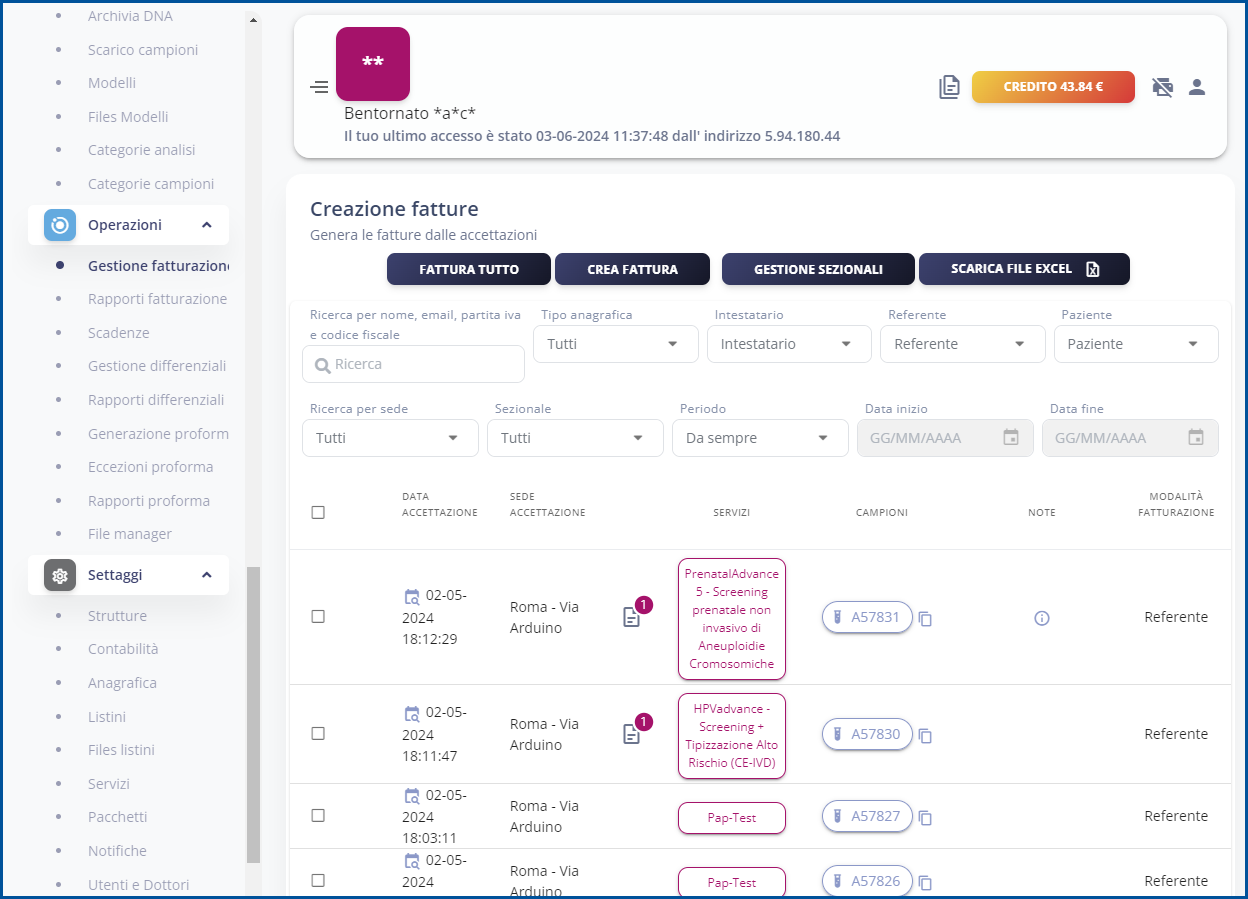Viewport: 1248px width, 899px height.
Task: Click the Ricerca search input field
Action: pyautogui.click(x=414, y=364)
